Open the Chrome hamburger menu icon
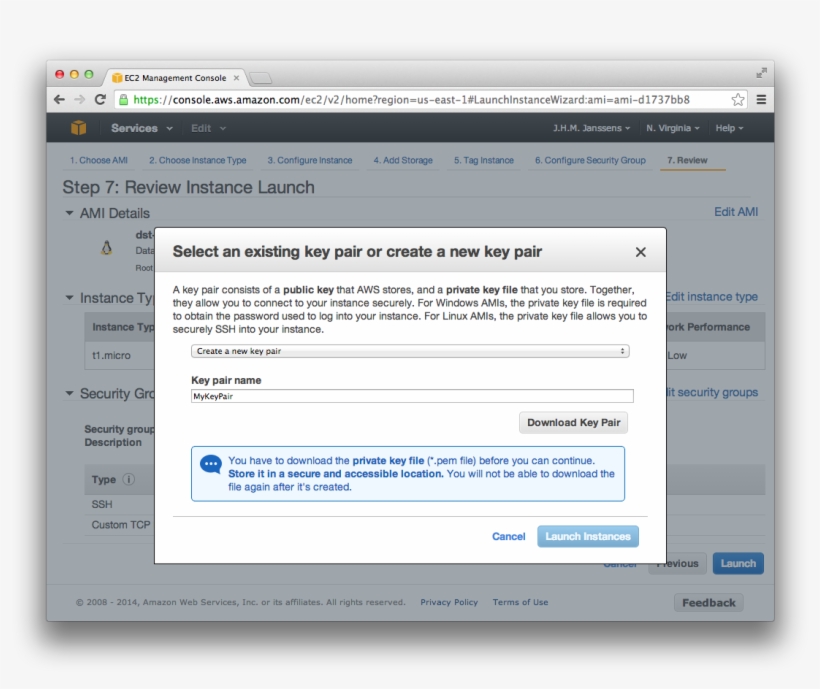The height and width of the screenshot is (689, 820). click(x=761, y=100)
